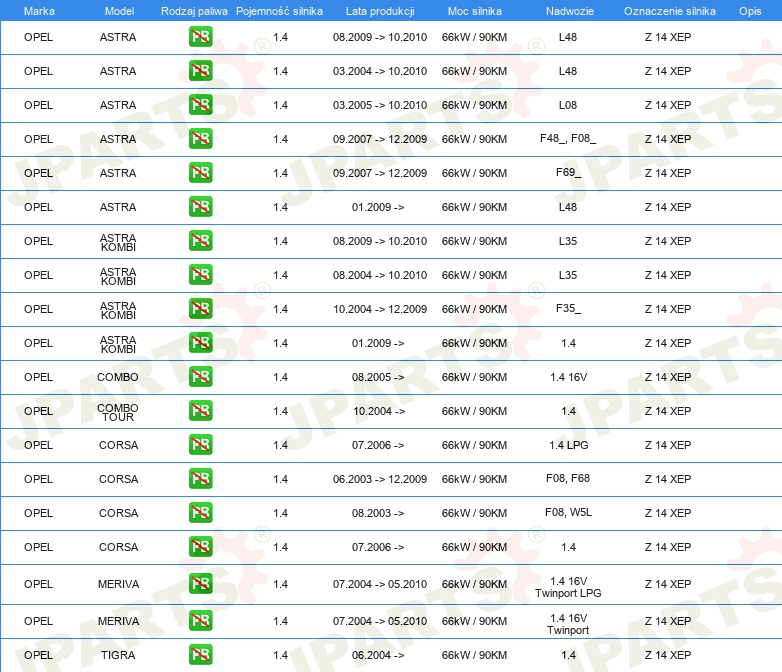Click fuel icon for MERIVA Twinport LPG
The height and width of the screenshot is (672, 782).
pos(200,583)
